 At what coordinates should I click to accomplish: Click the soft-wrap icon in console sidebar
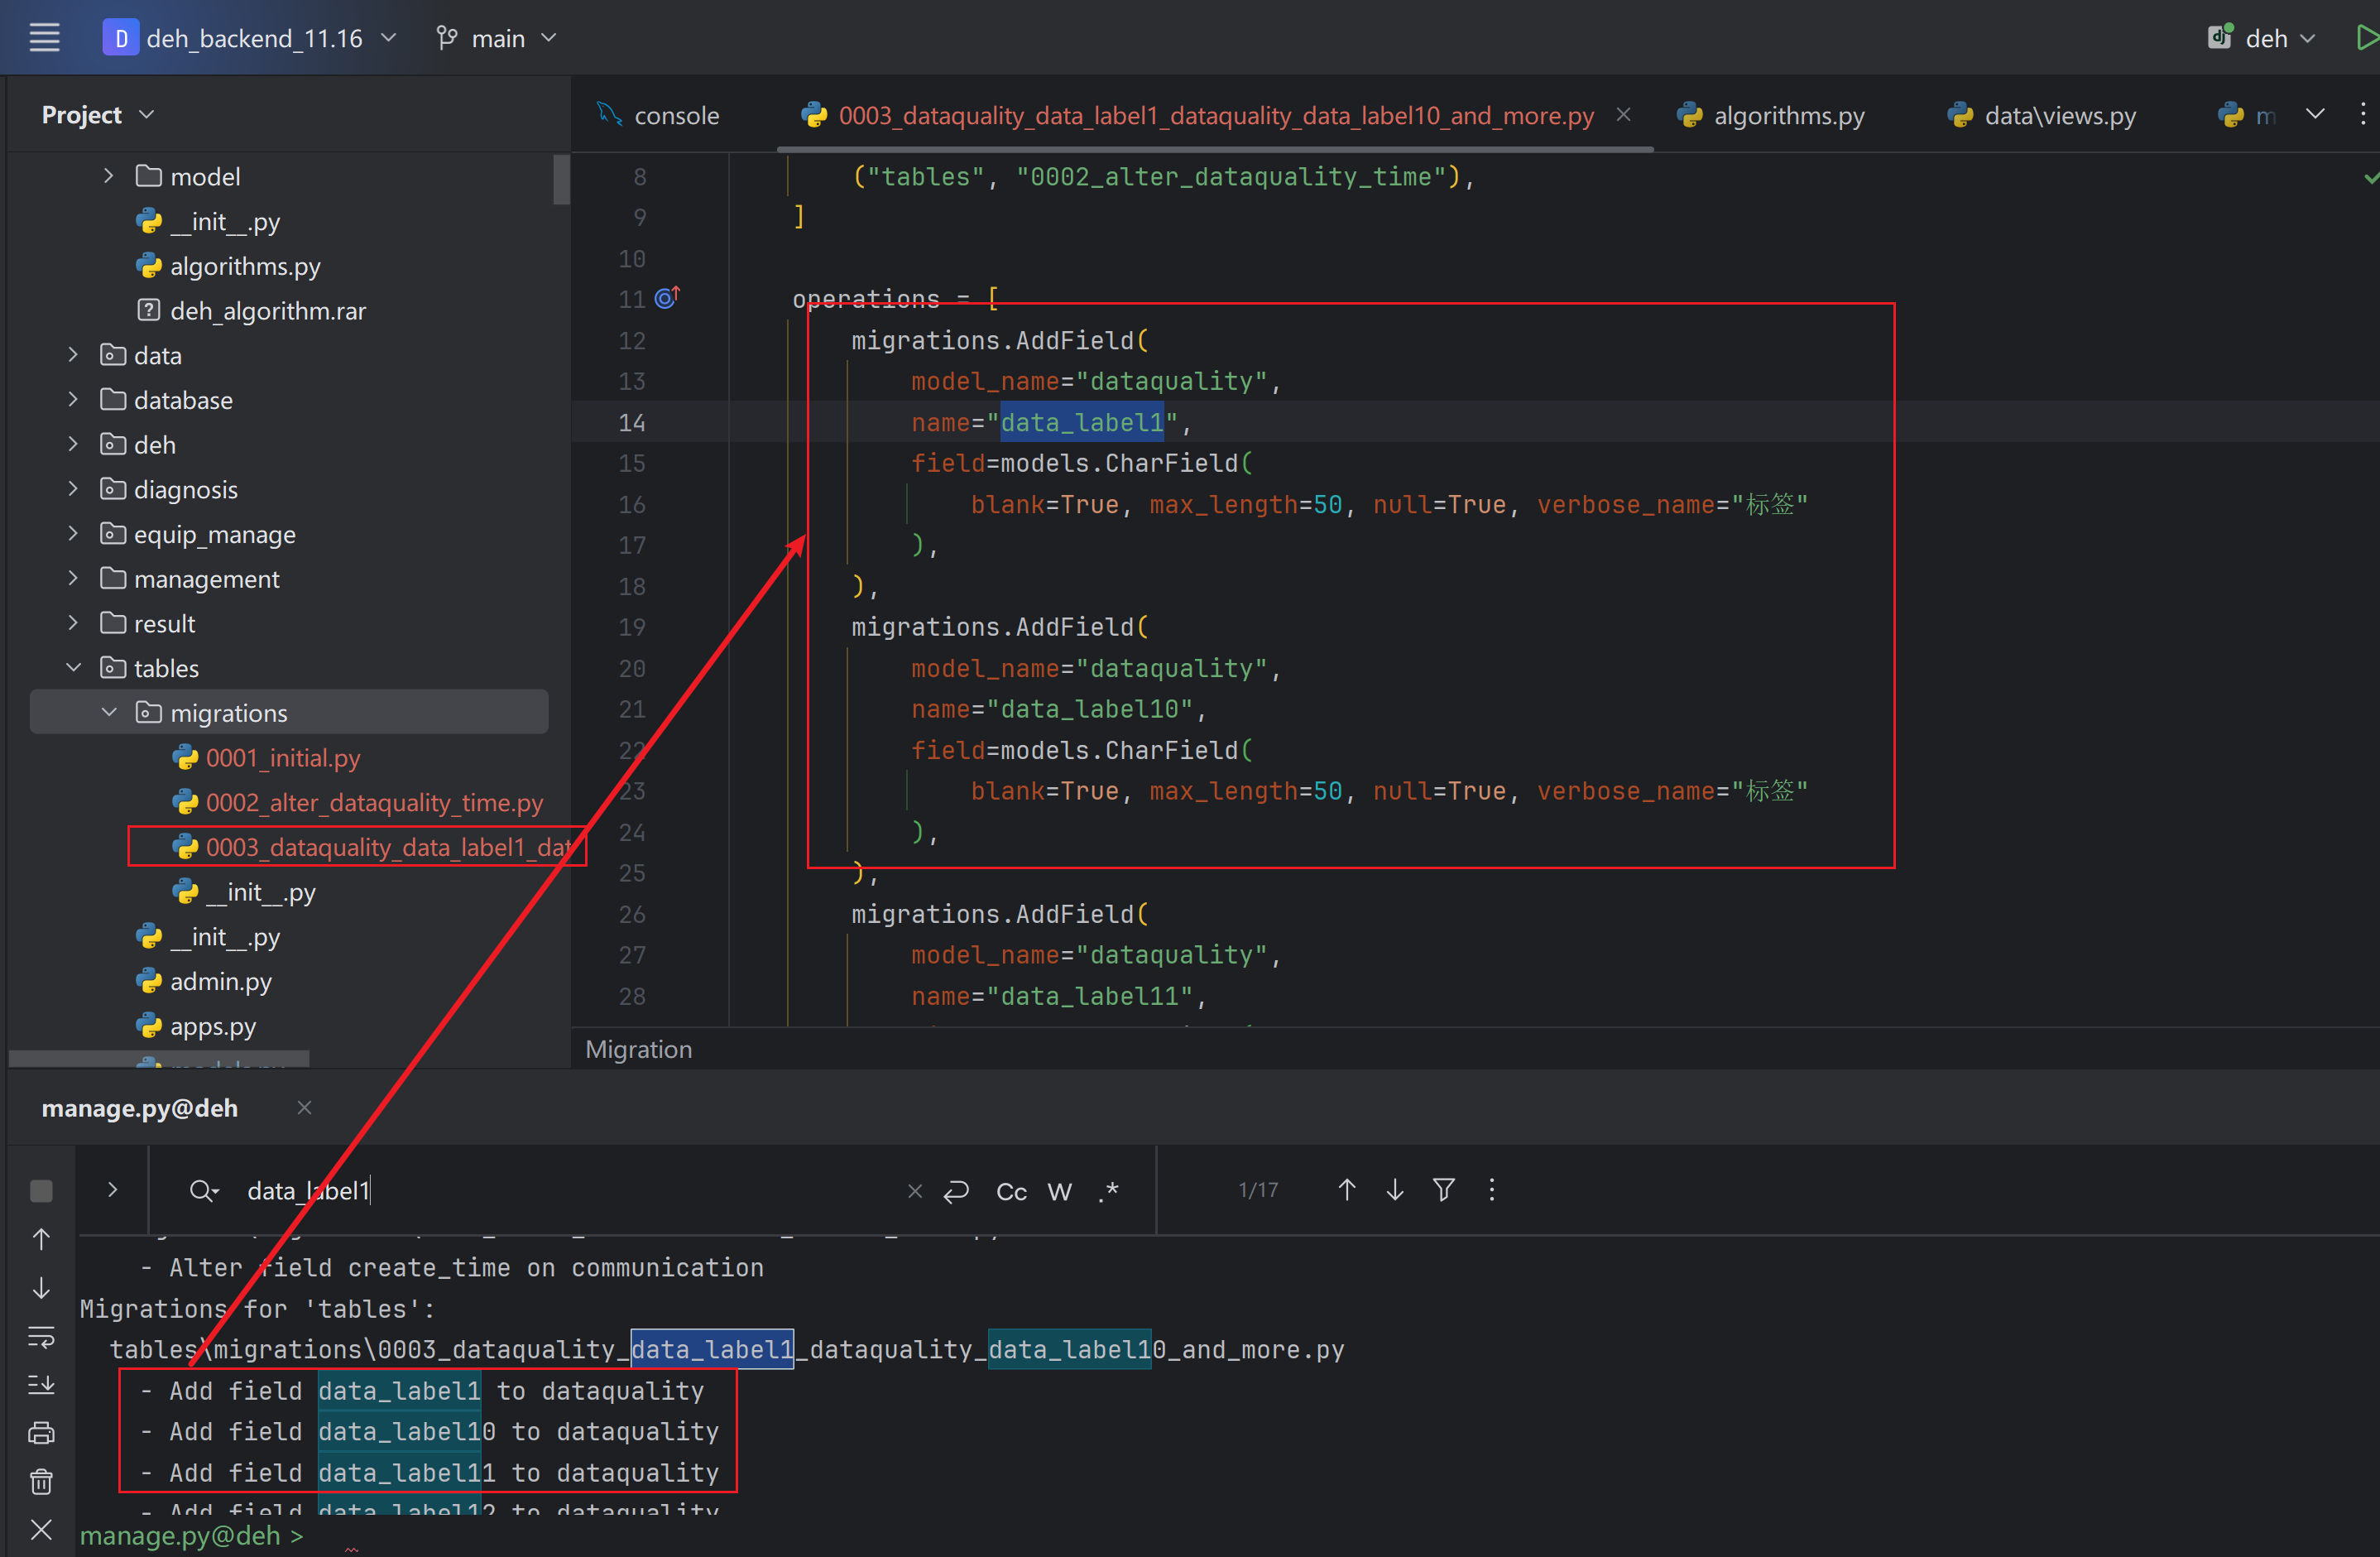click(x=41, y=1336)
